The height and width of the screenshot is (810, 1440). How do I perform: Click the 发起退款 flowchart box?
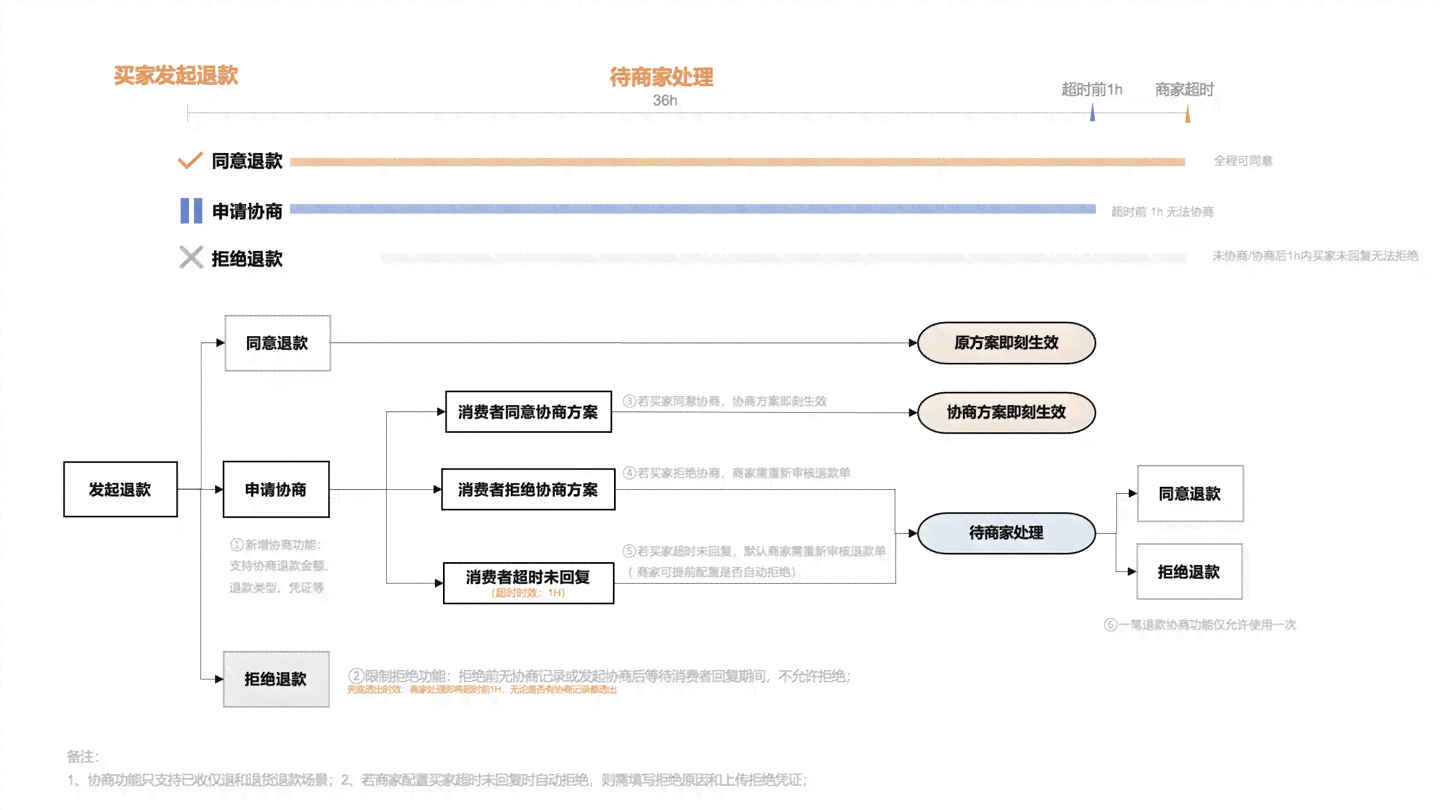[x=120, y=489]
